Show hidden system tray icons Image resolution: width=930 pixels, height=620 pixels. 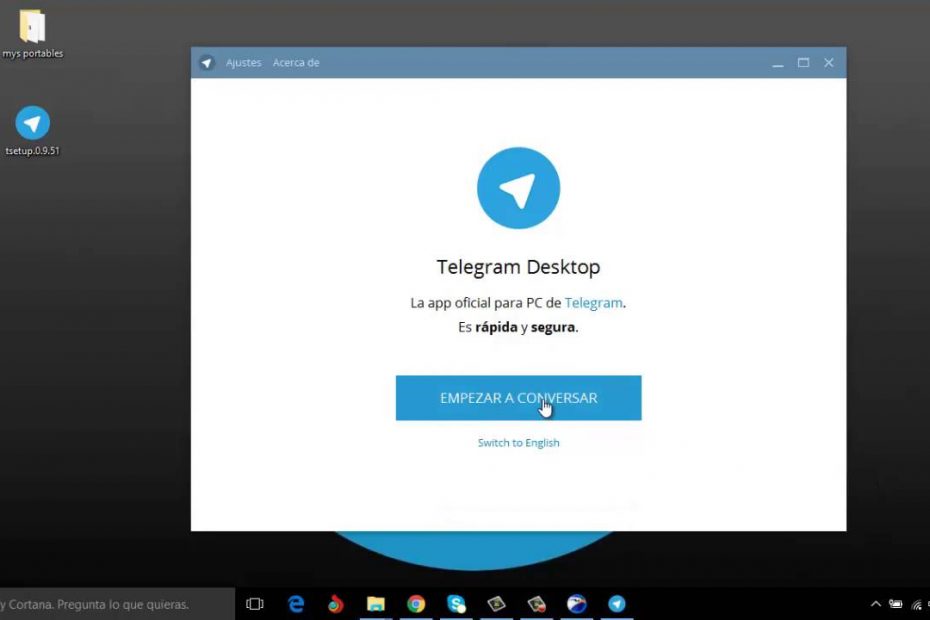(875, 604)
